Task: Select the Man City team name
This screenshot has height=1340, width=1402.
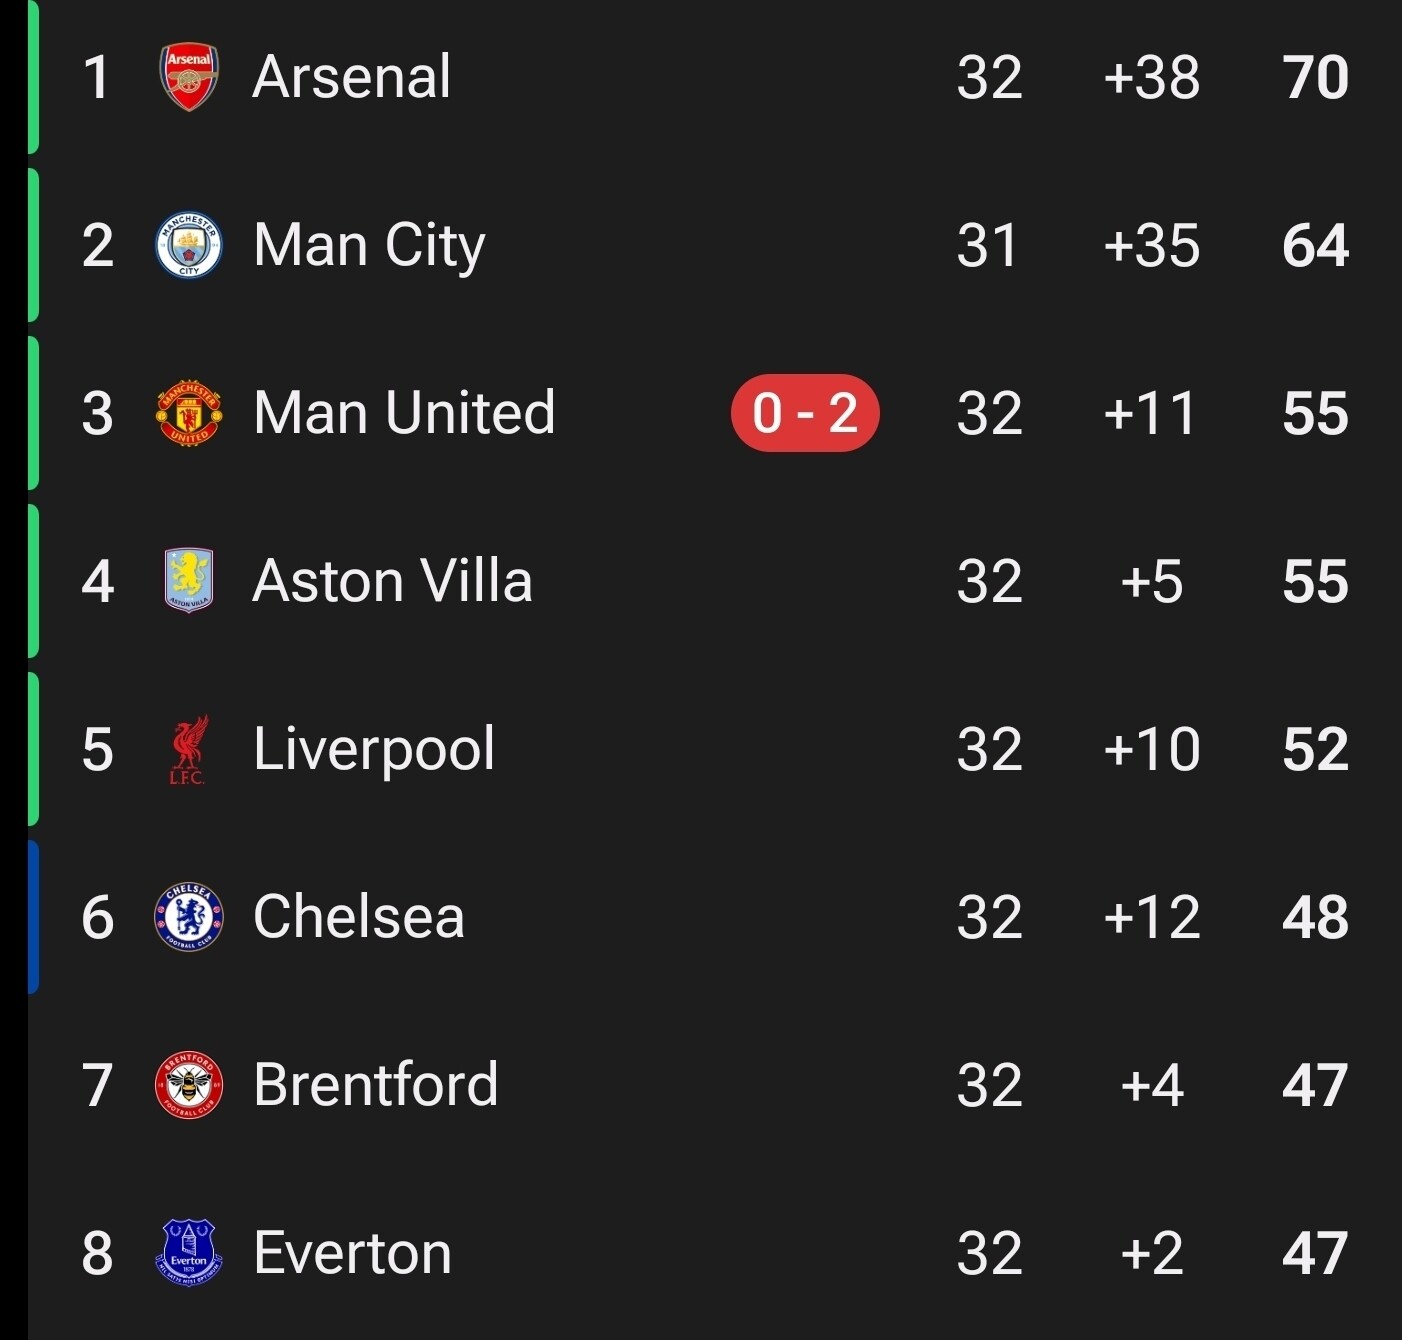Action: (369, 245)
